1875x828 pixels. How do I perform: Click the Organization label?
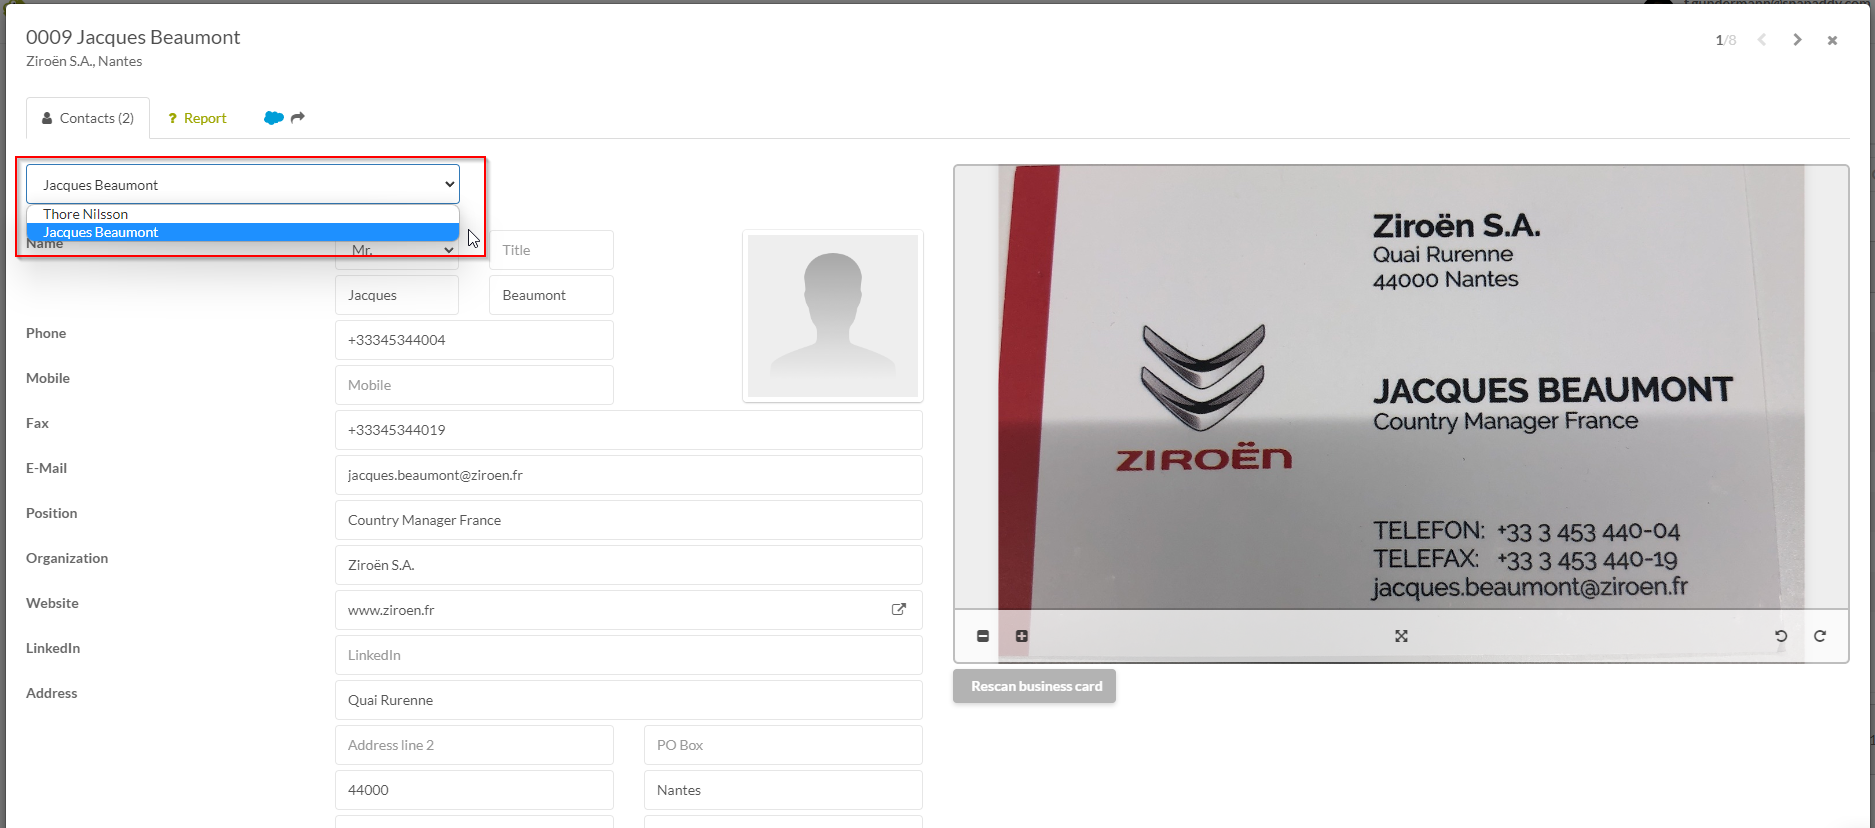tap(67, 558)
